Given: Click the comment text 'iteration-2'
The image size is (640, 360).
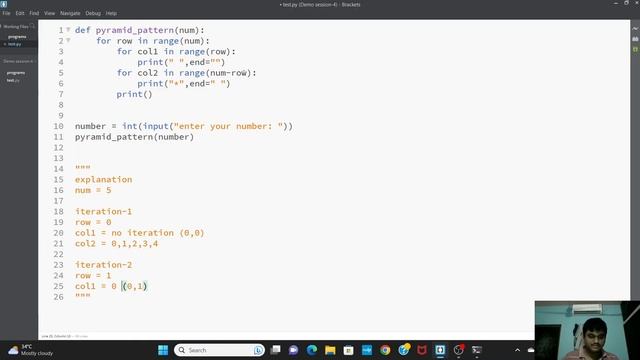Looking at the screenshot, I should click(x=103, y=265).
